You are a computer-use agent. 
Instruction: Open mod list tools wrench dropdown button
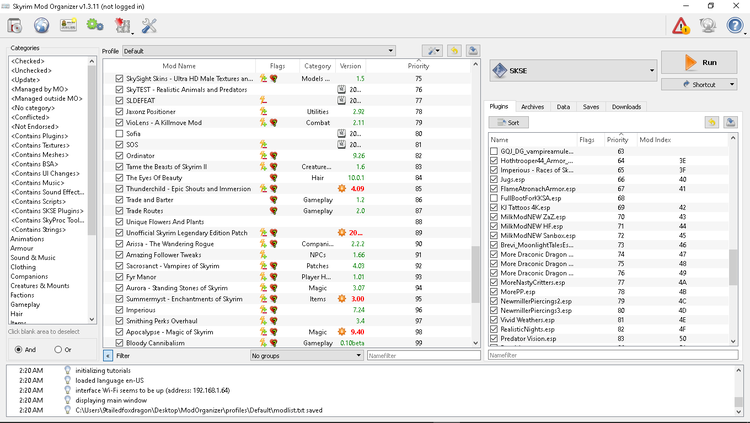point(432,51)
